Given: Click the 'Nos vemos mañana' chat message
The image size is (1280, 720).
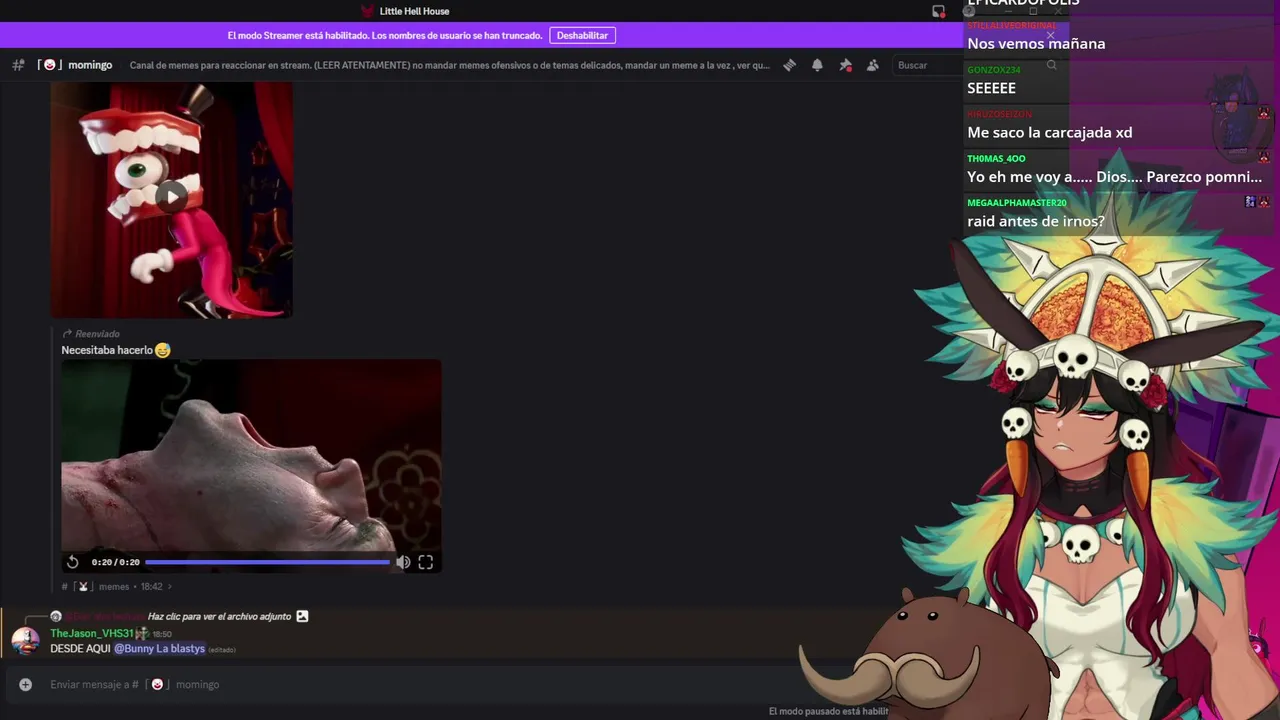Looking at the screenshot, I should pyautogui.click(x=1036, y=44).
